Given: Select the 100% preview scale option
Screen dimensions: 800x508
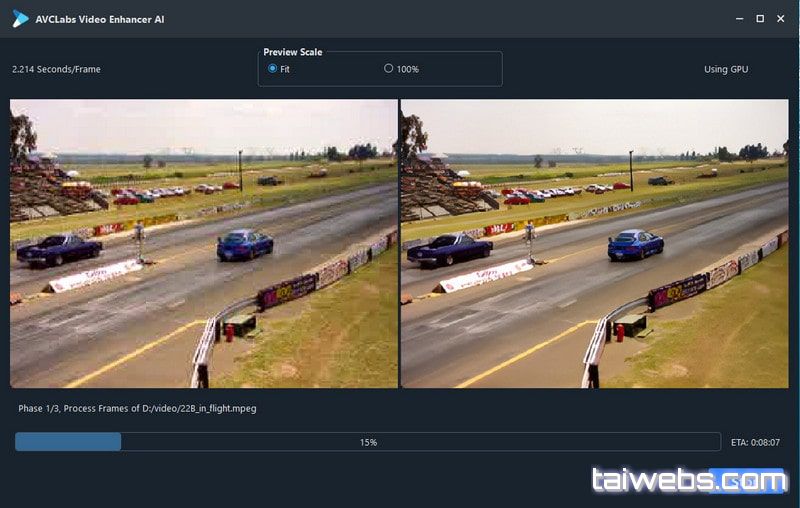Looking at the screenshot, I should click(389, 69).
